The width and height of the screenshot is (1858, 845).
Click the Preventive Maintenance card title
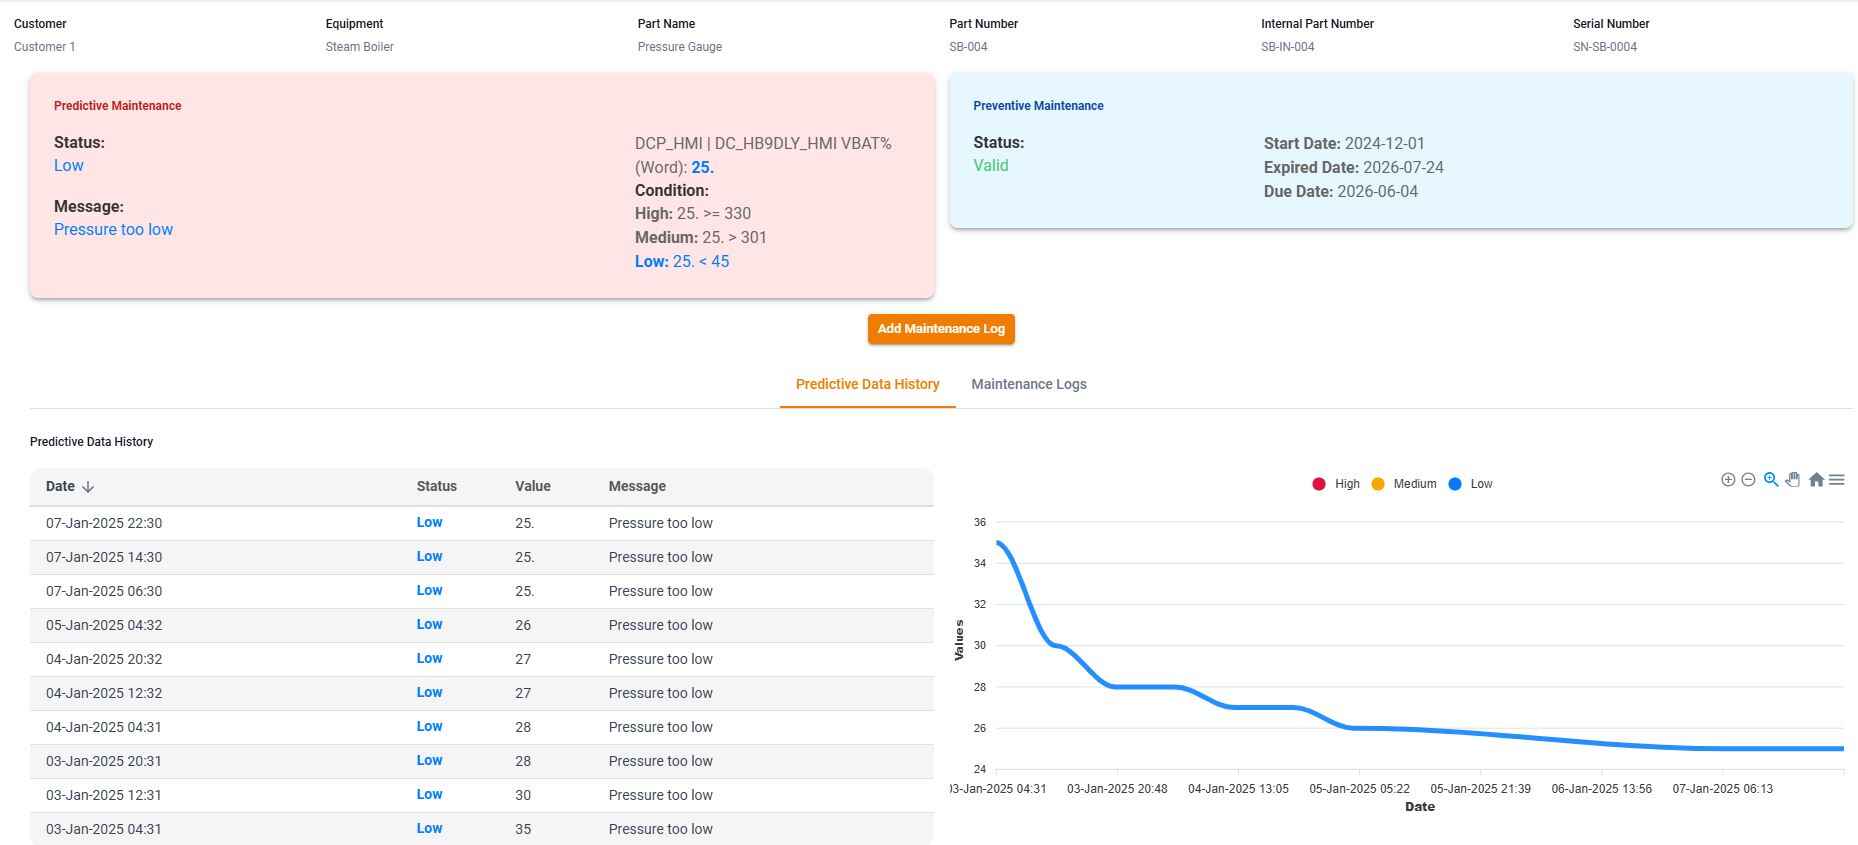click(1038, 106)
